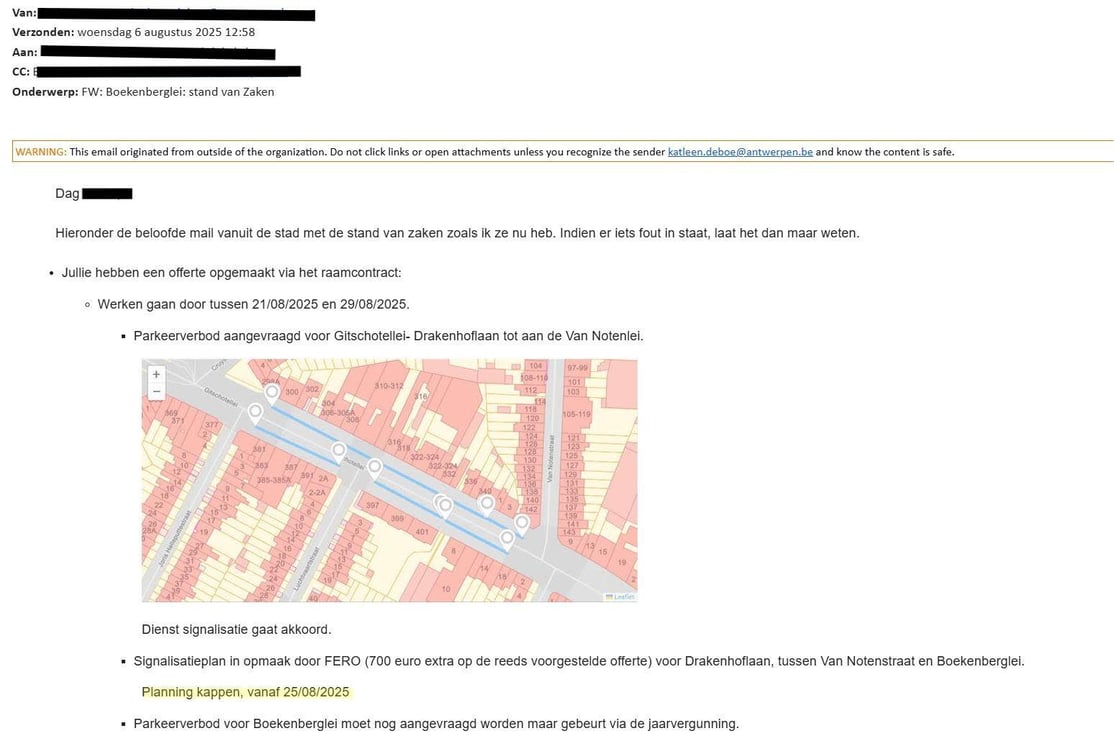This screenshot has width=1114, height=736.
Task: Select the lowest marker on the southern blue line
Action: tap(507, 540)
